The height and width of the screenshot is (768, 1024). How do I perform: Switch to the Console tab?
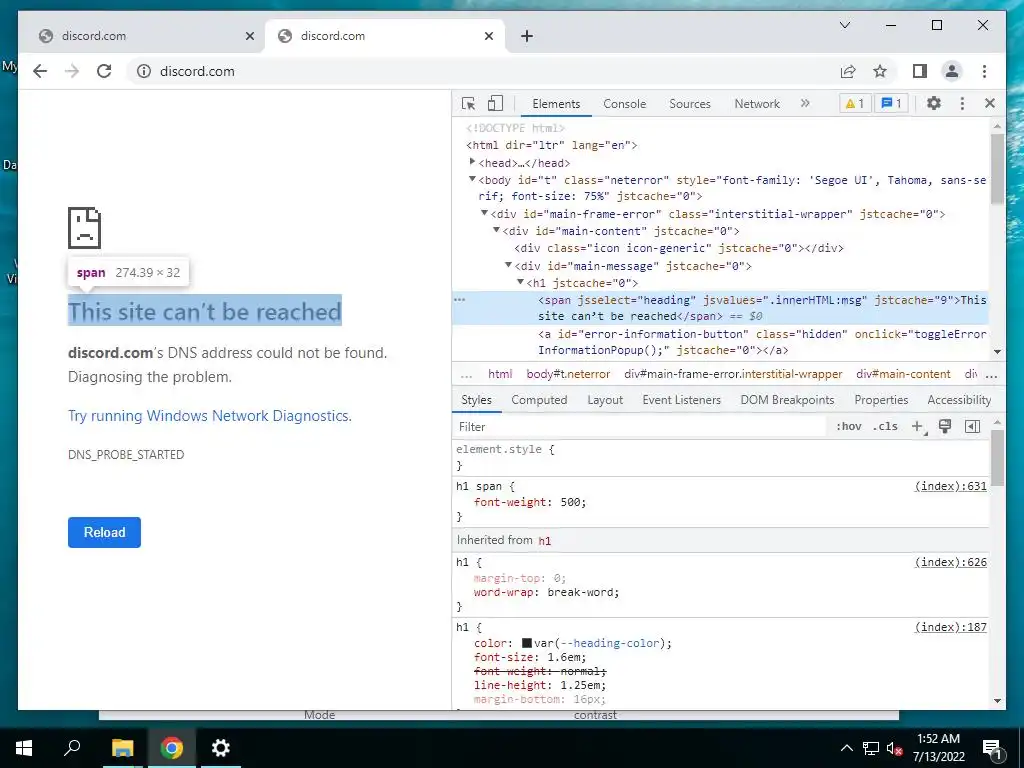(x=624, y=104)
